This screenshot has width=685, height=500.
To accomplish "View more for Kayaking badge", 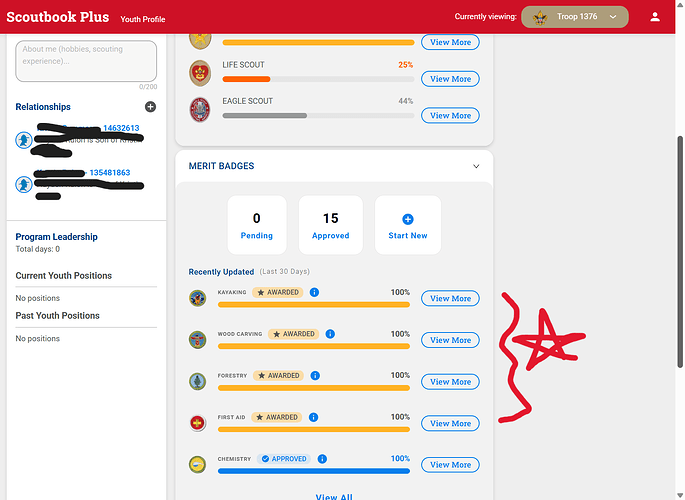I will point(450,298).
